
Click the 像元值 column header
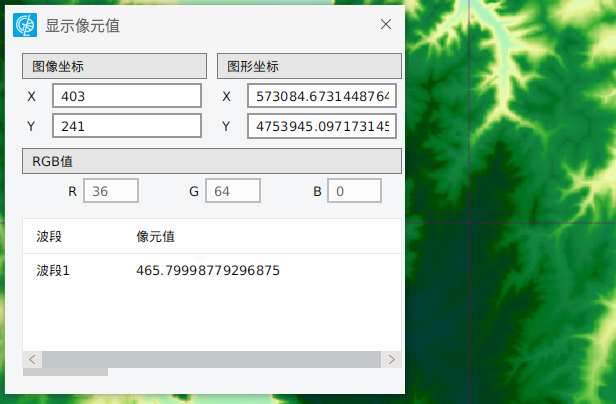click(156, 237)
